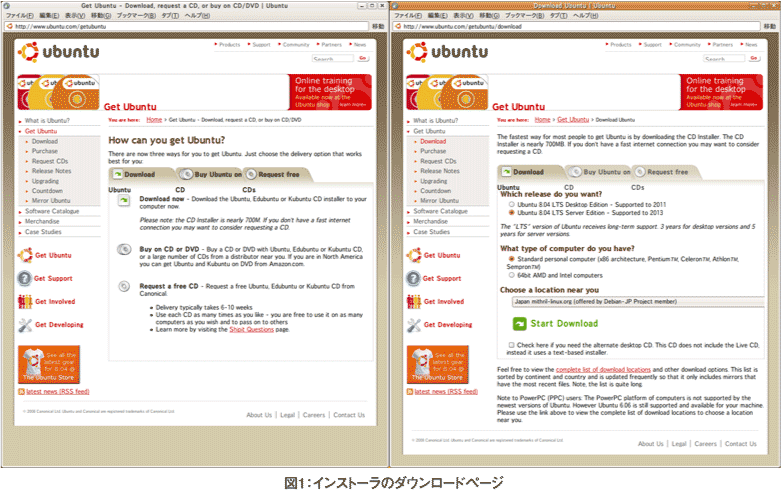
Task: Click Online training banner in right window
Action: click(x=721, y=93)
